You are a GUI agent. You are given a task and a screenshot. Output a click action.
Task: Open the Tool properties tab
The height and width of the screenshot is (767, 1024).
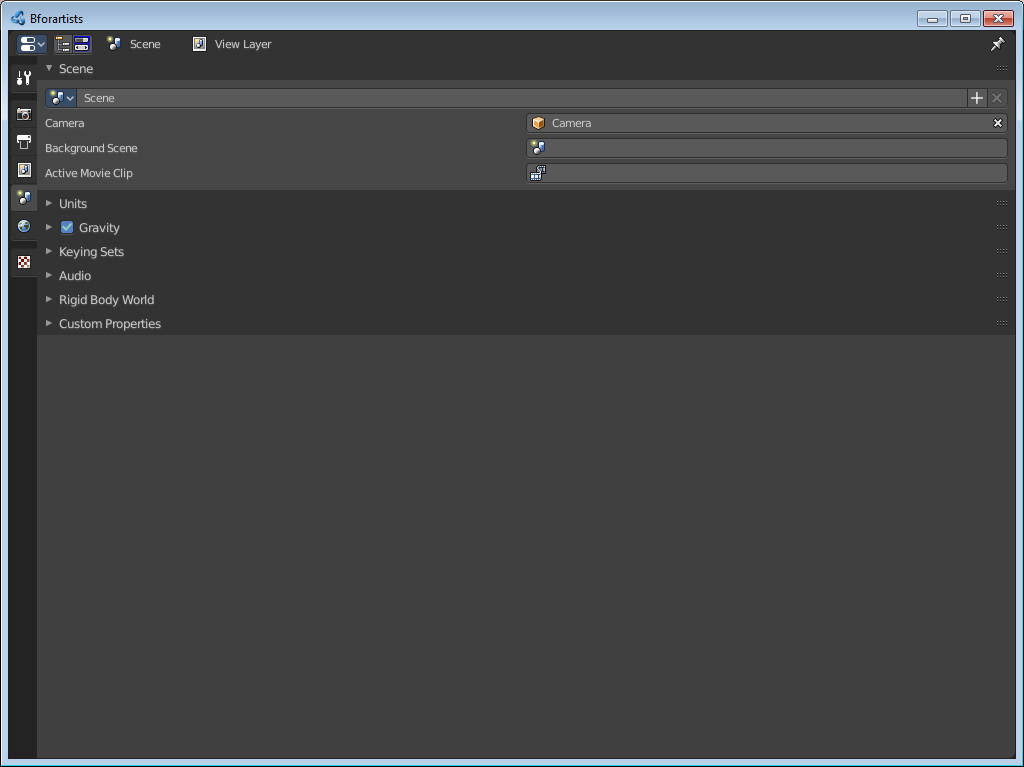24,78
